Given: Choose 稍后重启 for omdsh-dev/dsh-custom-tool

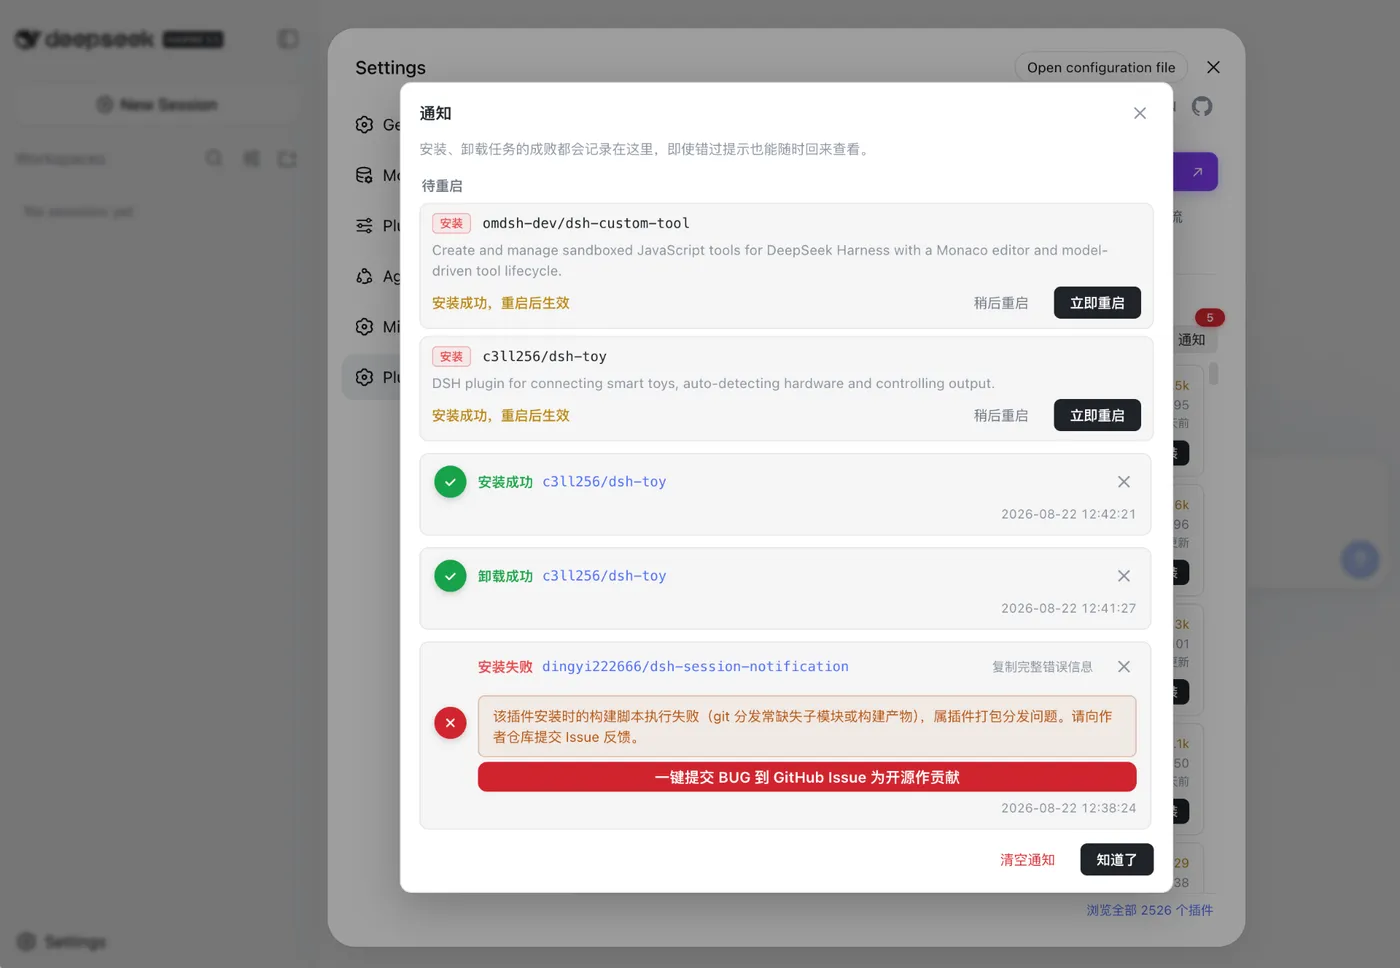Looking at the screenshot, I should (x=1001, y=303).
